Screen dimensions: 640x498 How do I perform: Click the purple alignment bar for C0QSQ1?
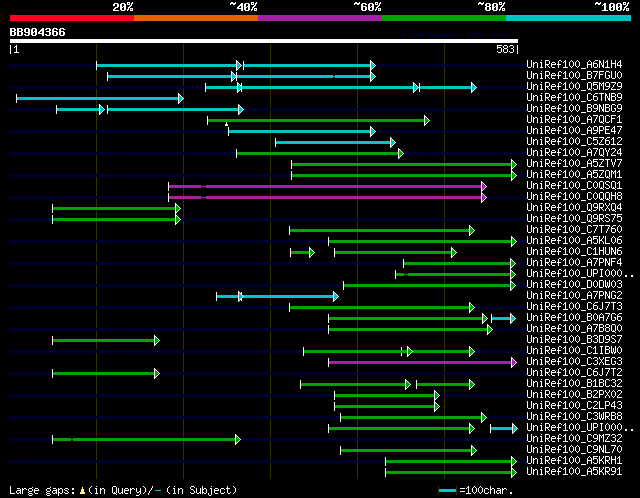click(327, 187)
